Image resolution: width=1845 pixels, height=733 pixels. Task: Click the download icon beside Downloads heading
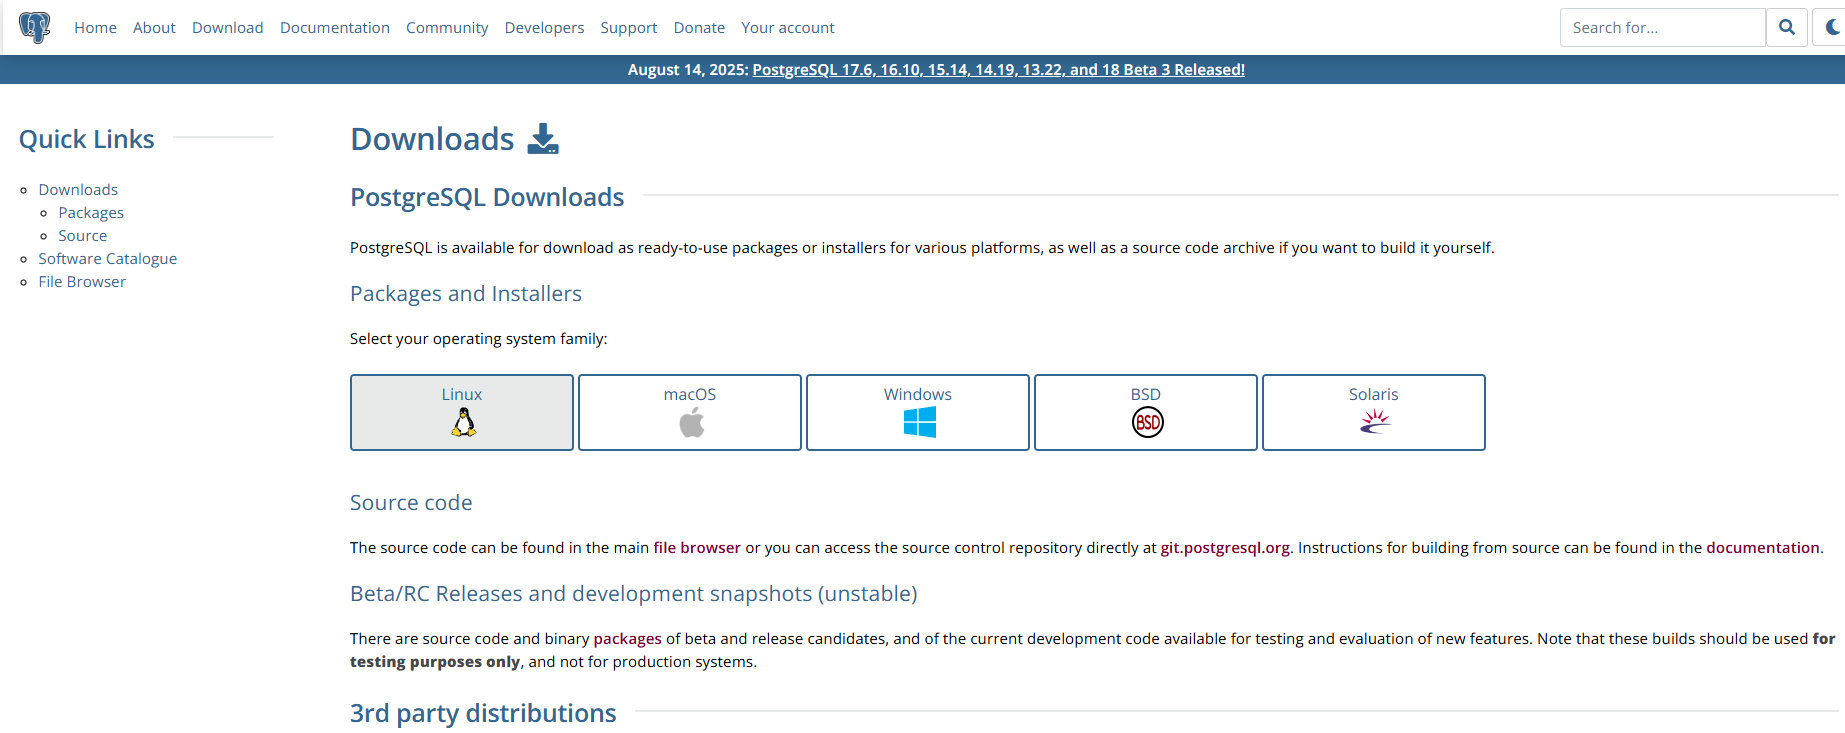pos(543,139)
